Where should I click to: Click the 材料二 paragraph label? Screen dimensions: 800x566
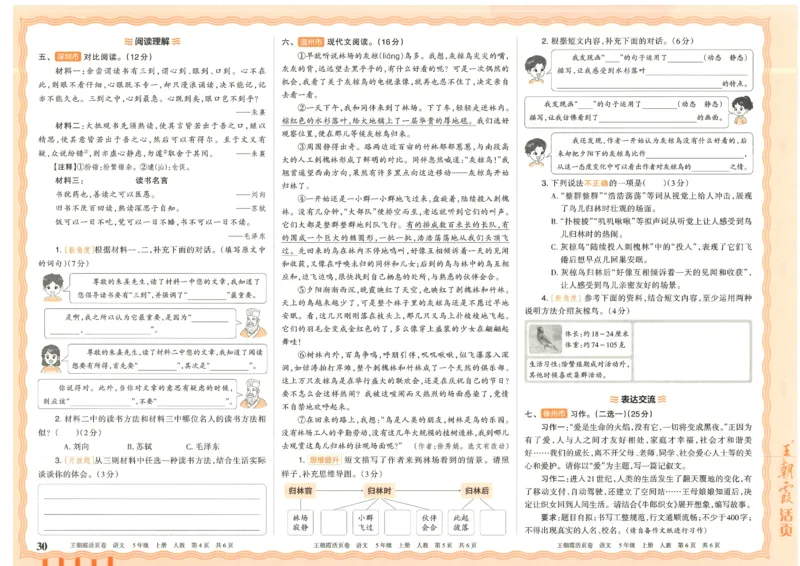68,126
